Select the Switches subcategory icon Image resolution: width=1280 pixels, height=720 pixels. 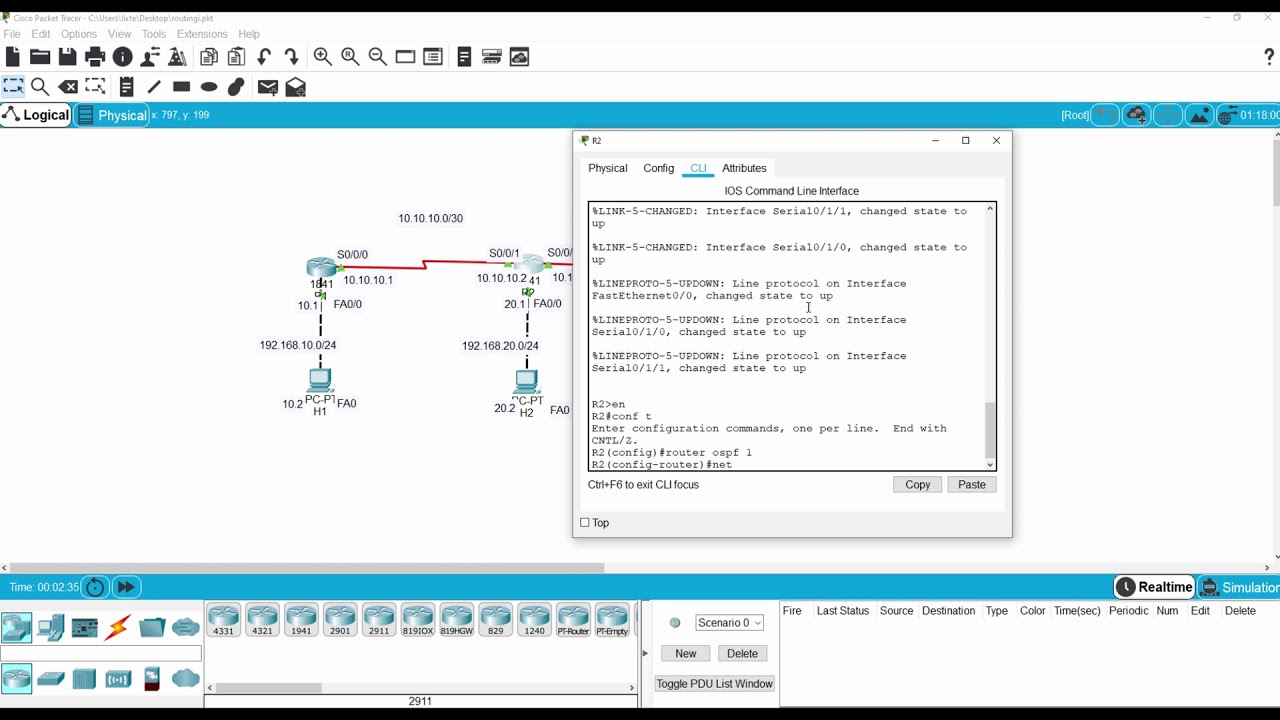pos(50,680)
